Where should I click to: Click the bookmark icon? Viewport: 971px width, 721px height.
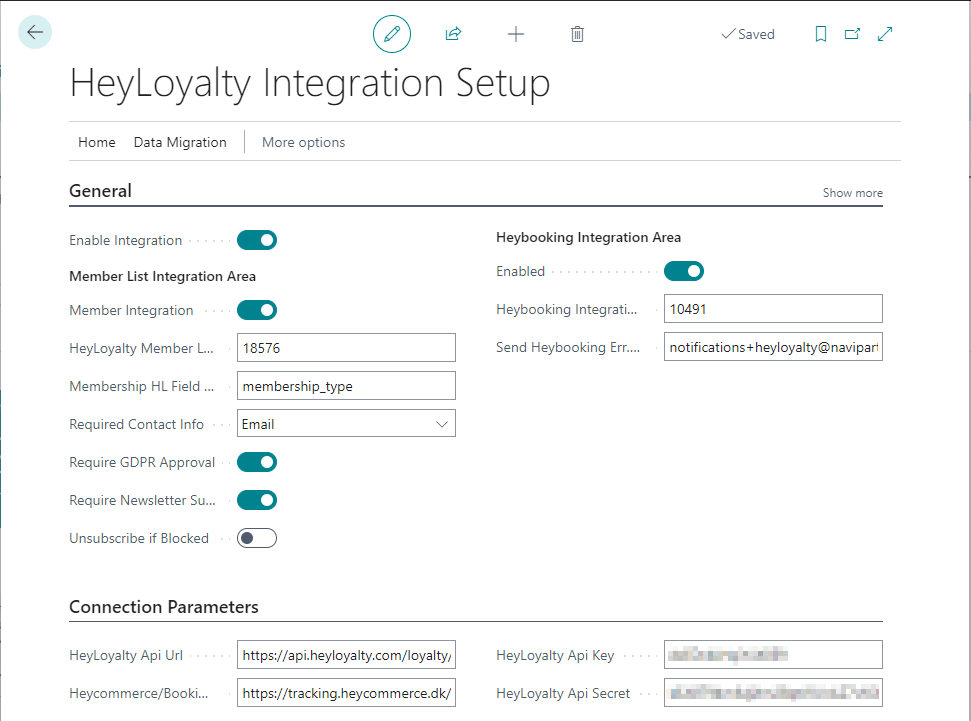coord(821,34)
